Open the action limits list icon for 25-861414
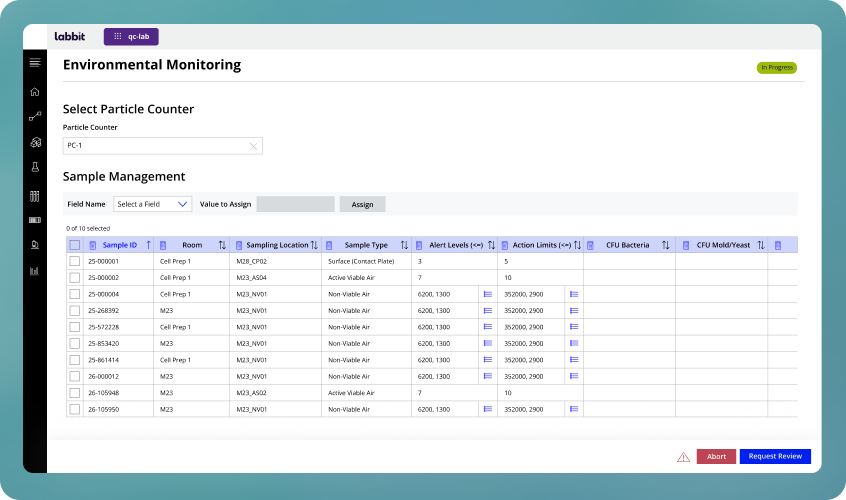The height and width of the screenshot is (500, 846). (574, 360)
